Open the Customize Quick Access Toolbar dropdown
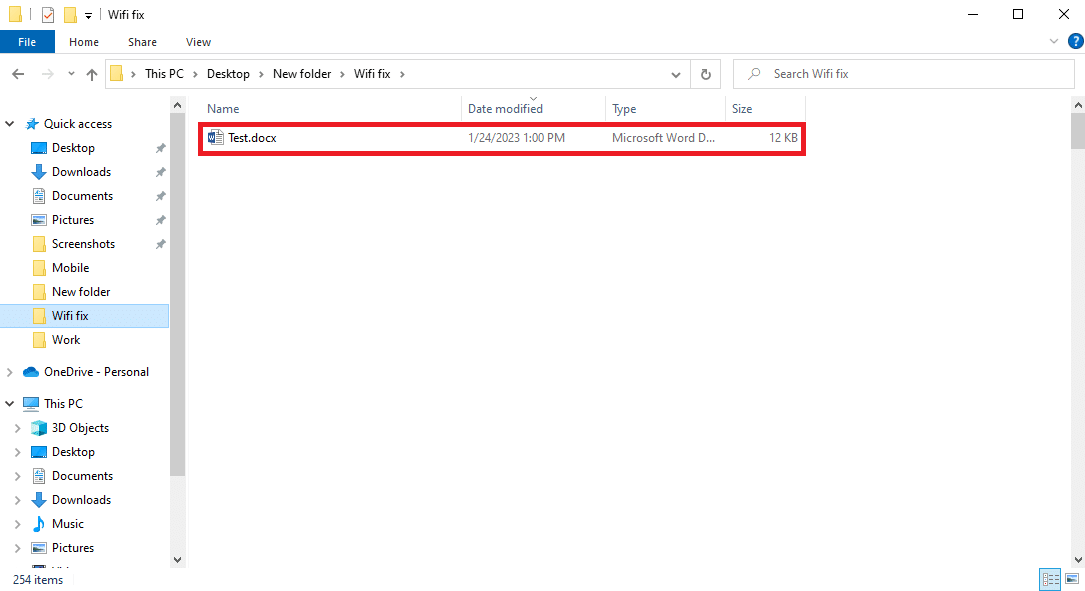The width and height of the screenshot is (1085, 591). 89,15
